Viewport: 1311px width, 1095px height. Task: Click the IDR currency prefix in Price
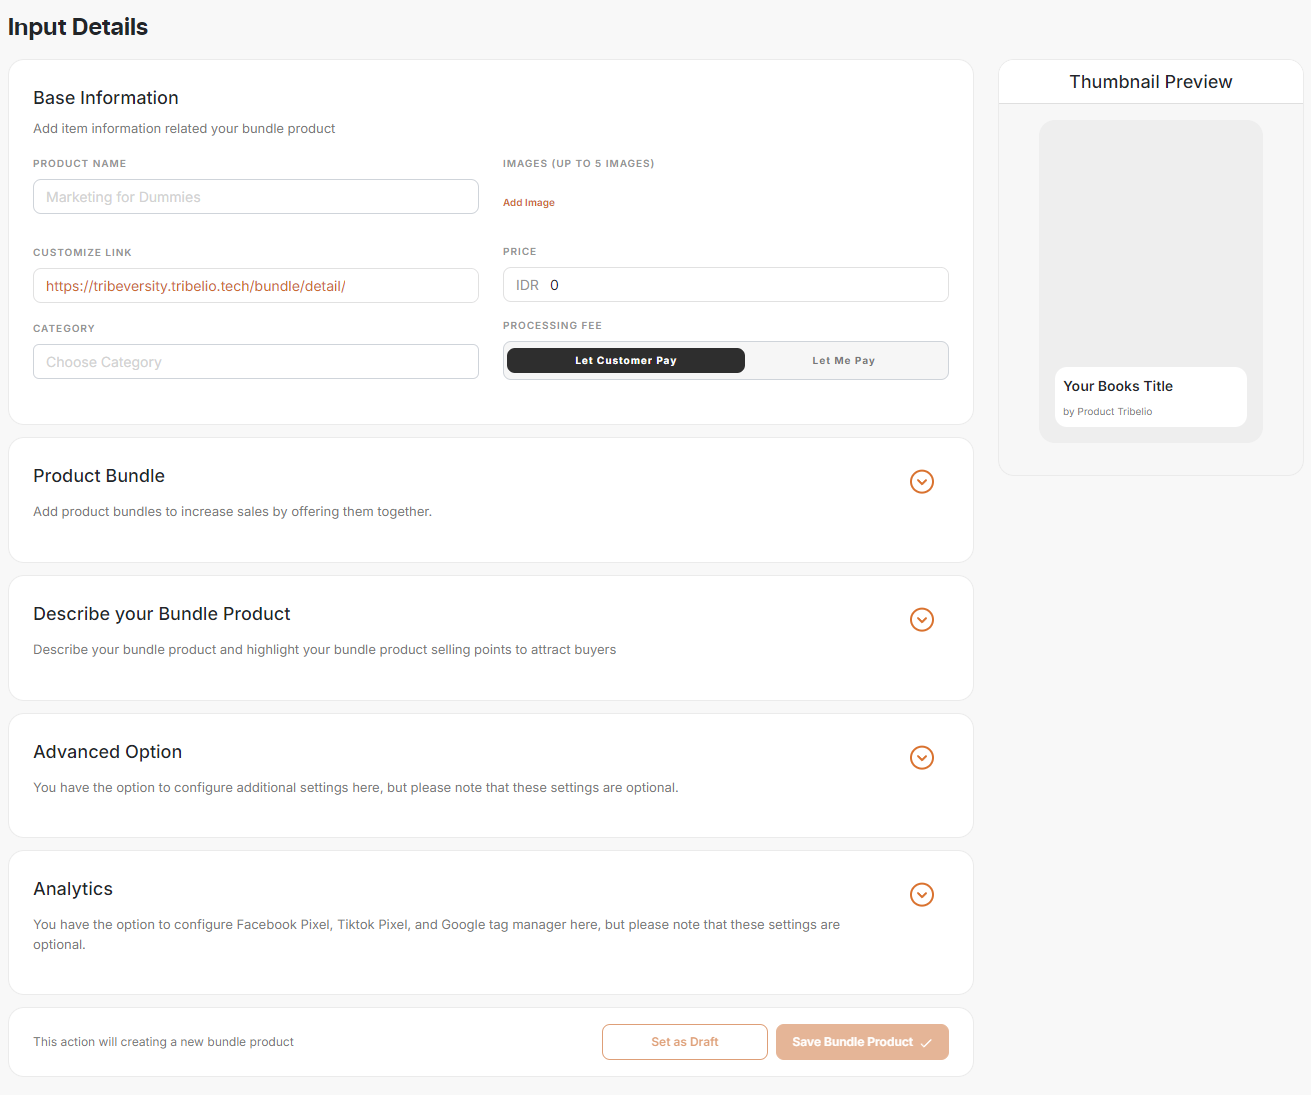point(527,286)
